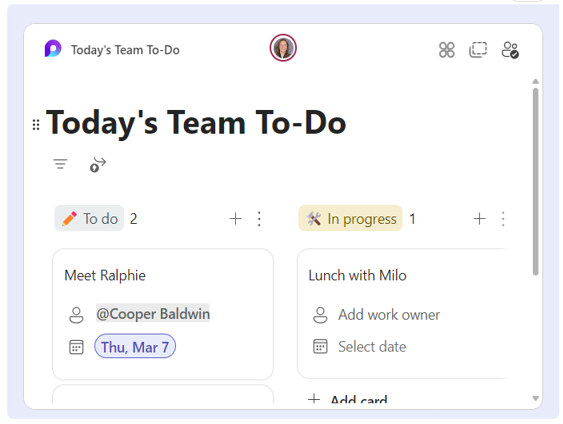Viewport: 563px width, 424px height.
Task: Open the shared people access icon
Action: click(x=510, y=50)
